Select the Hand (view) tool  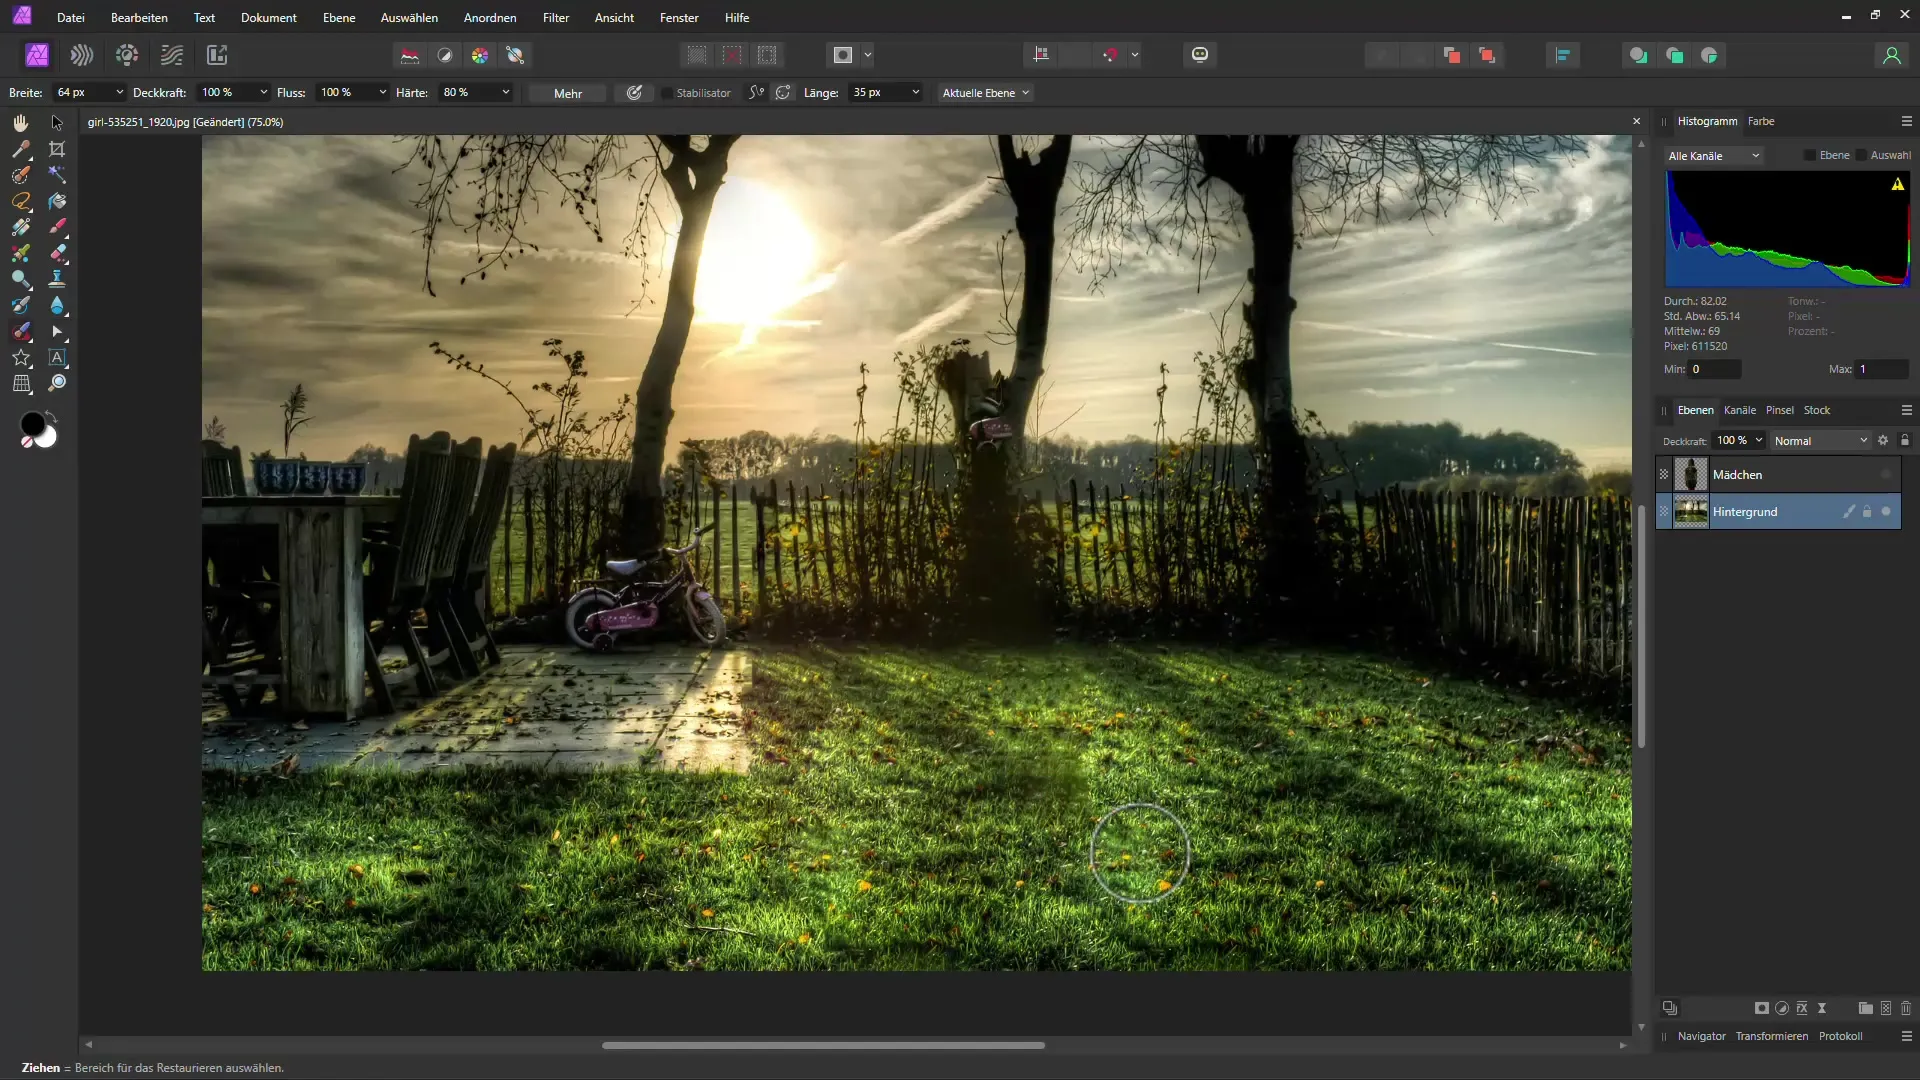coord(21,122)
